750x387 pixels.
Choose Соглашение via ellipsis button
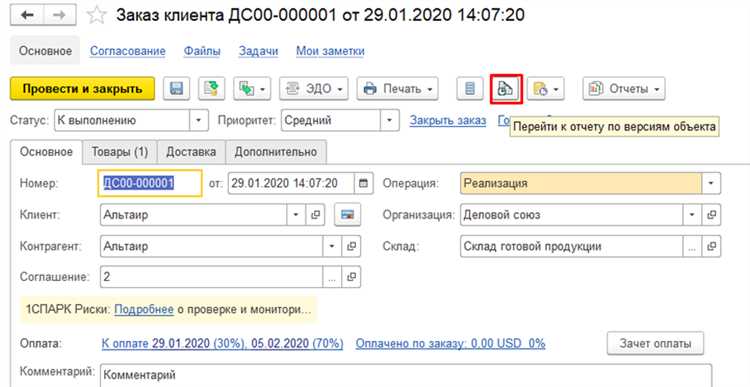pyautogui.click(x=332, y=277)
